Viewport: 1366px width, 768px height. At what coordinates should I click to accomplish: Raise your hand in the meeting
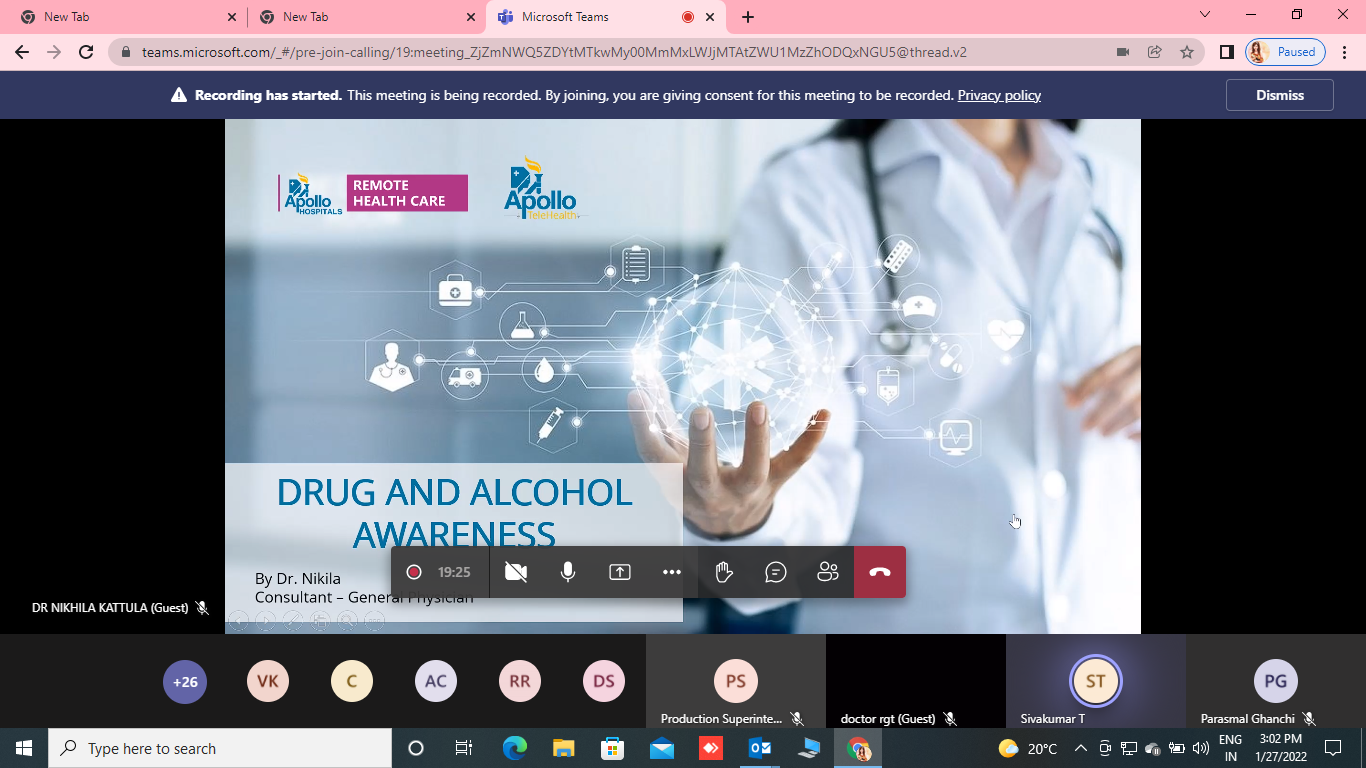coord(724,572)
